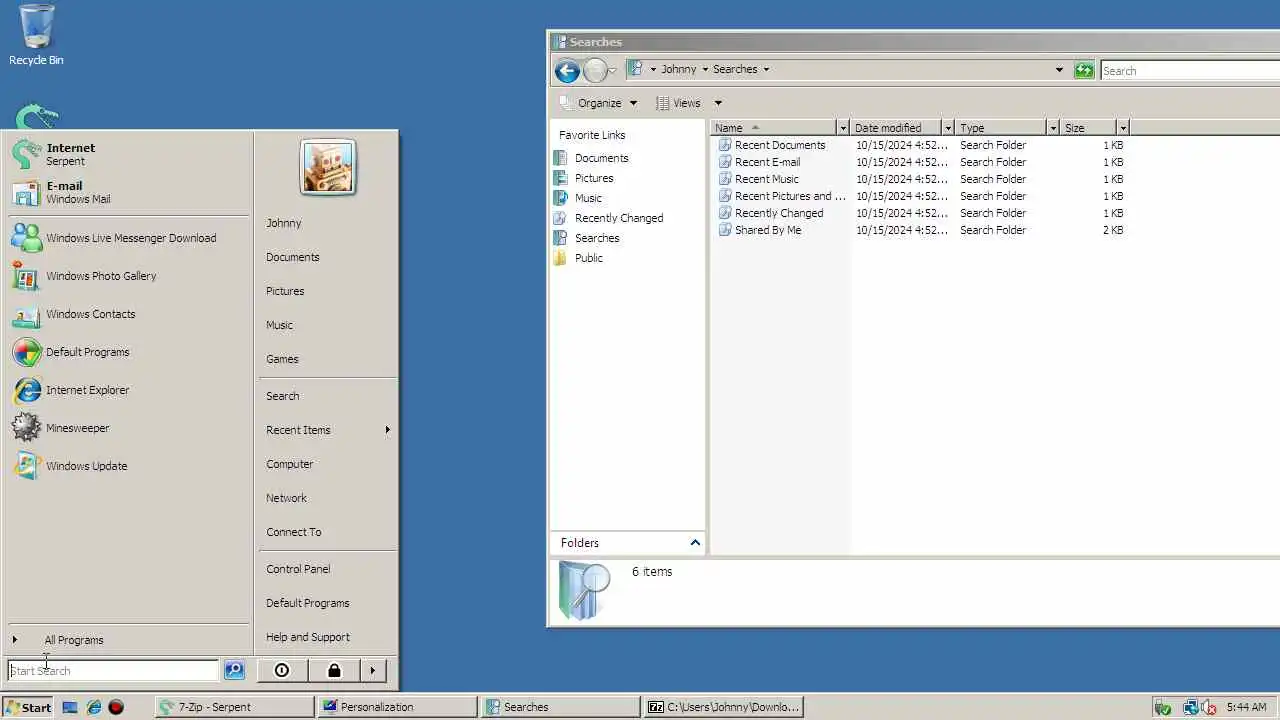The image size is (1280, 720).
Task: Open Windows Contacts from Start menu
Action: point(128,314)
